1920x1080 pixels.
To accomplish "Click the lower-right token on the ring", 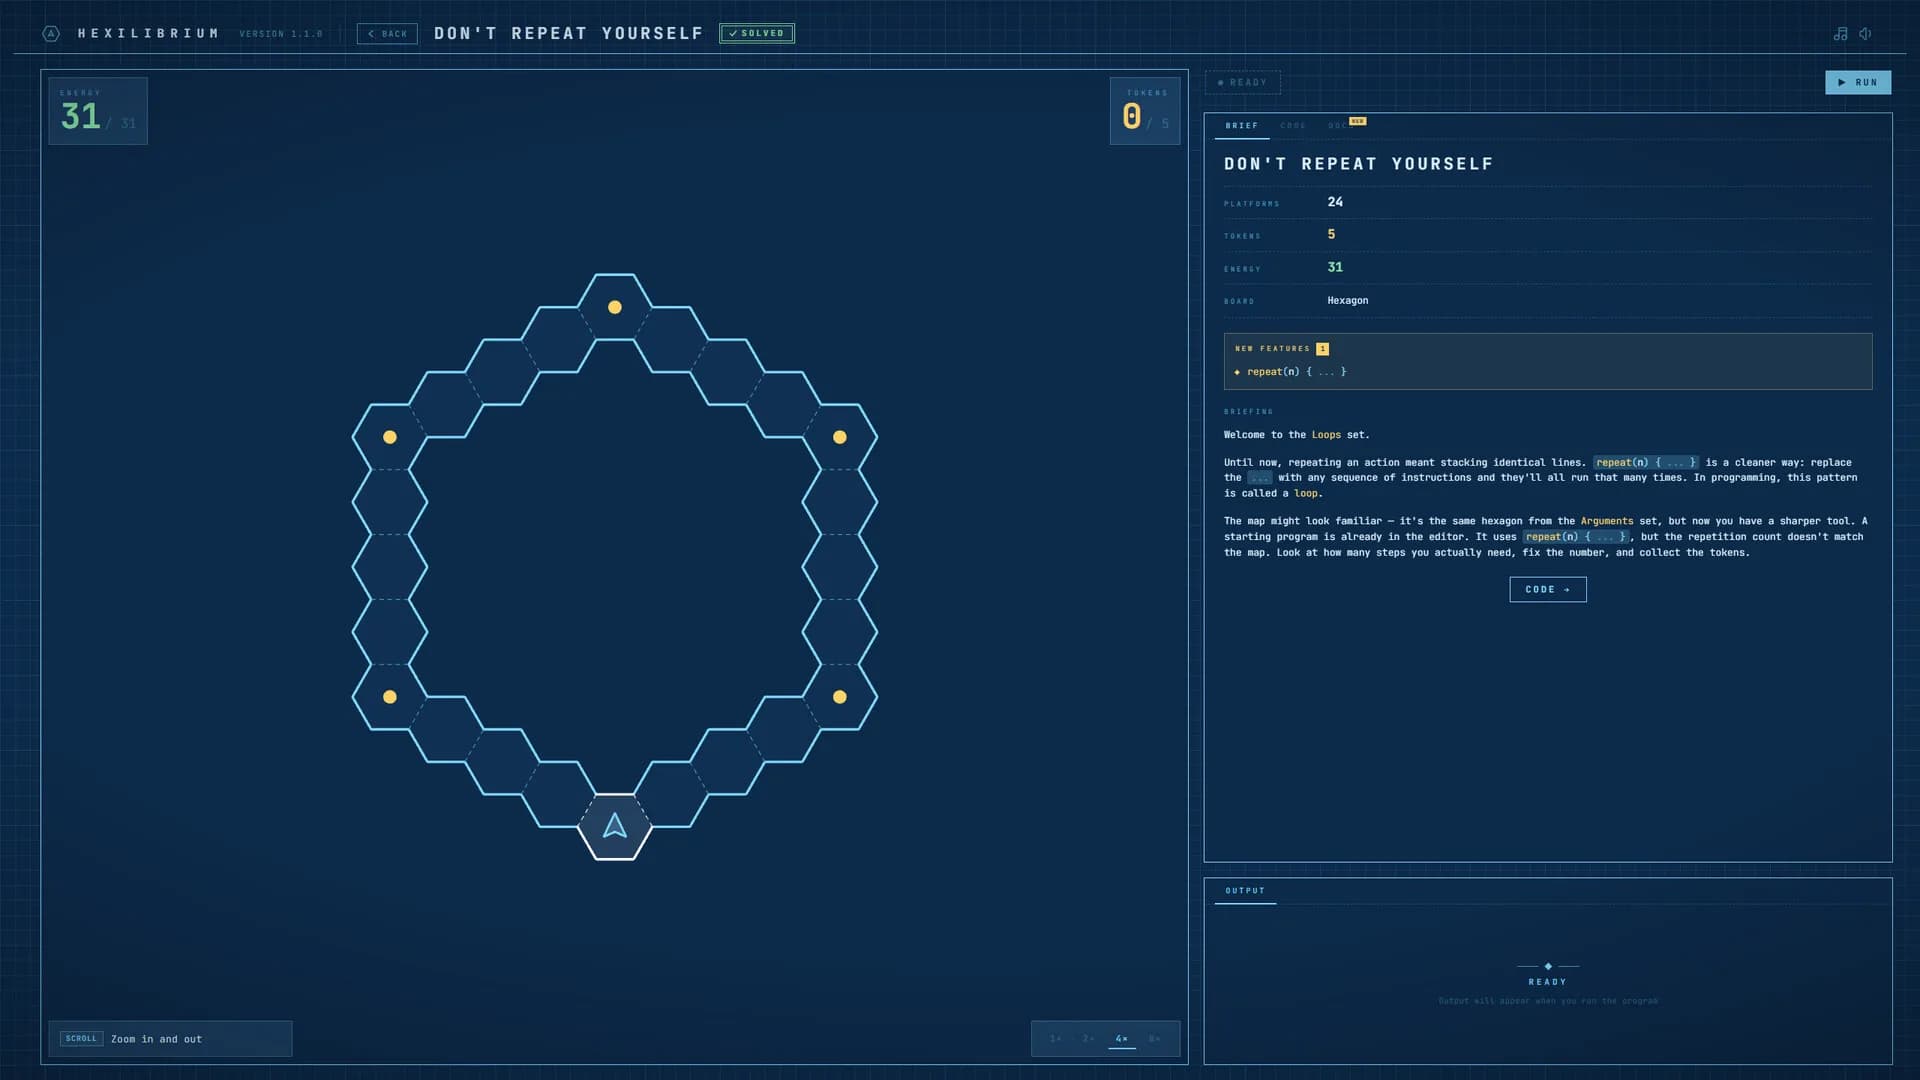I will [840, 697].
